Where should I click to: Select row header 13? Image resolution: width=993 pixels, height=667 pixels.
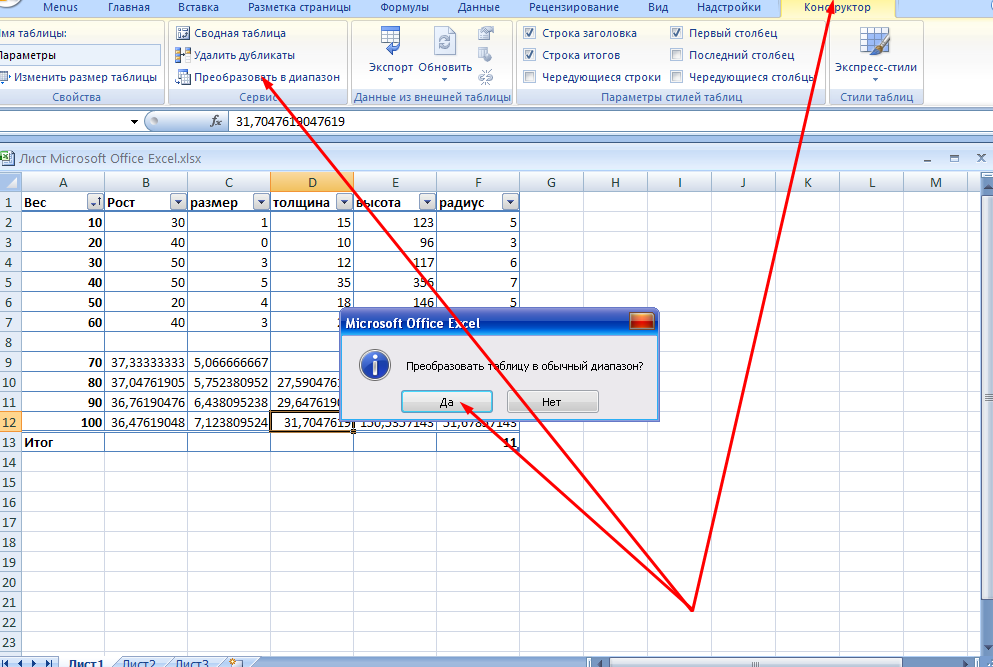10,442
